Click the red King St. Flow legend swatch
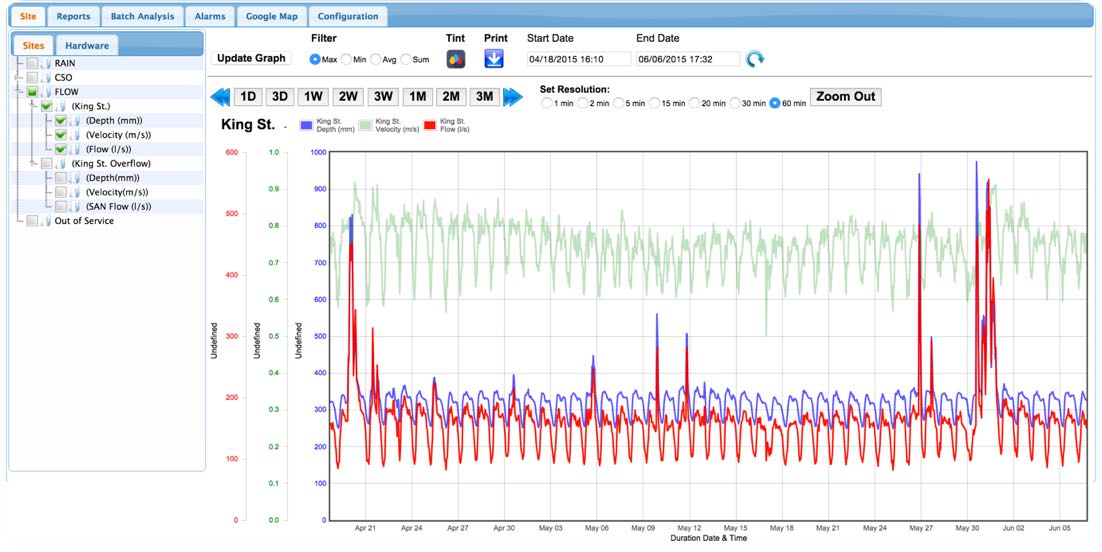 pyautogui.click(x=429, y=125)
